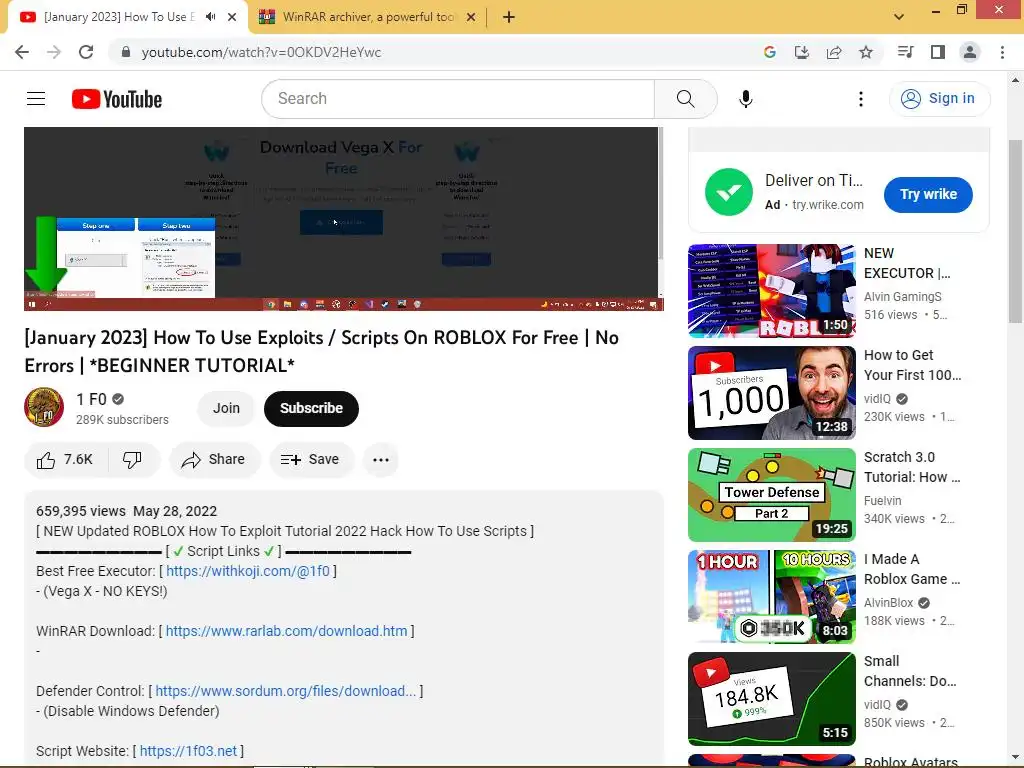Play the Small Channels 184.8K views thumbnail
1024x768 pixels.
[x=772, y=698]
